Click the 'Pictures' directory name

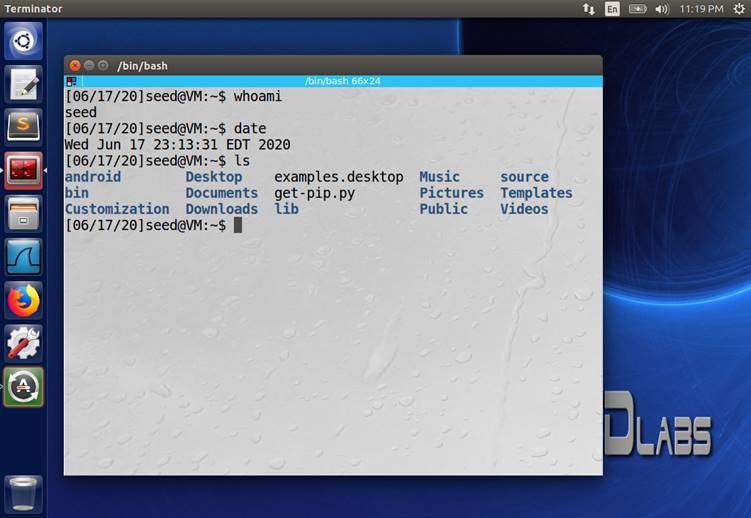(x=452, y=193)
